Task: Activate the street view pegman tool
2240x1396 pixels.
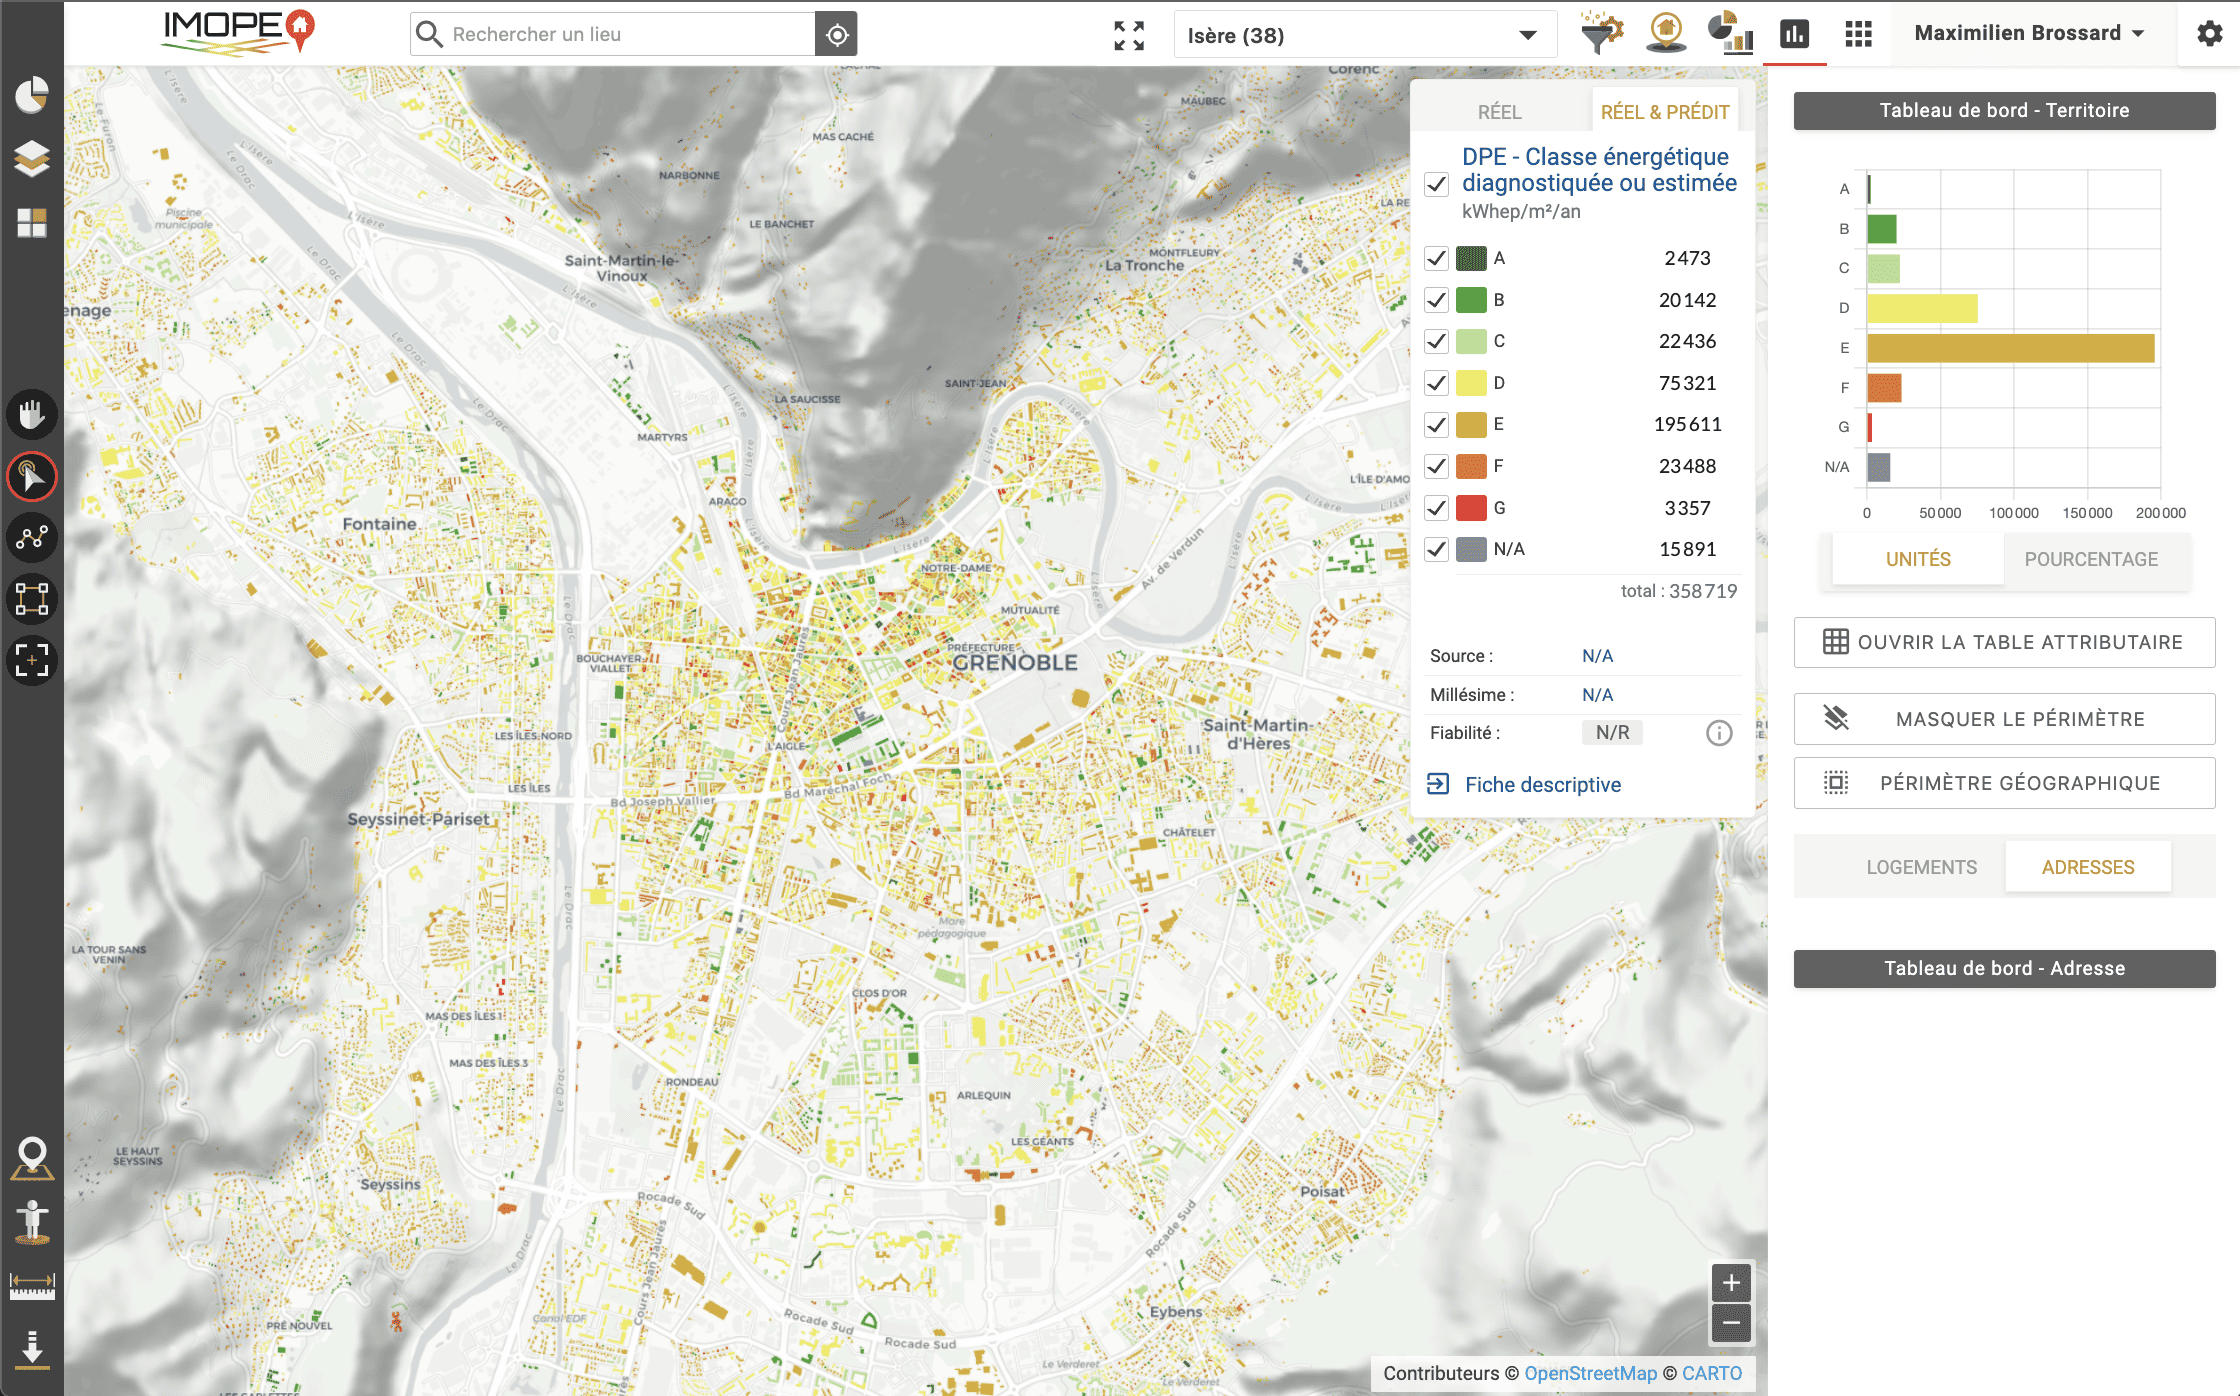Action: coord(32,1222)
